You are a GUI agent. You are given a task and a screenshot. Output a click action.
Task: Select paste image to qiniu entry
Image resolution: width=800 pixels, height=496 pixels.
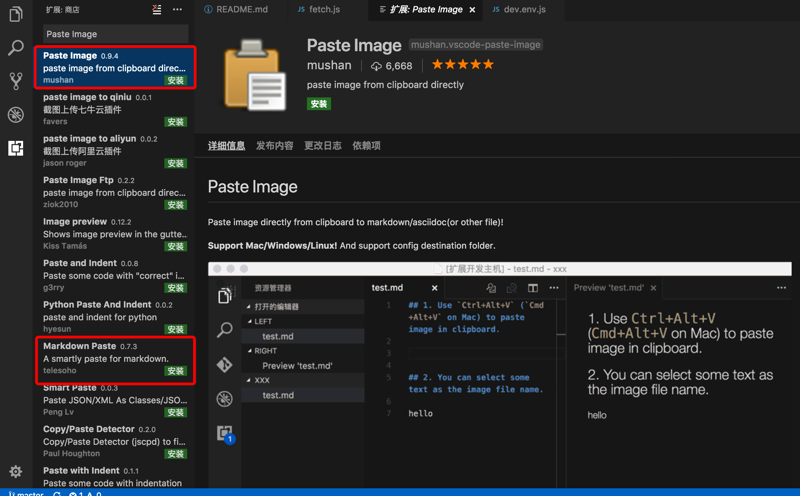115,109
